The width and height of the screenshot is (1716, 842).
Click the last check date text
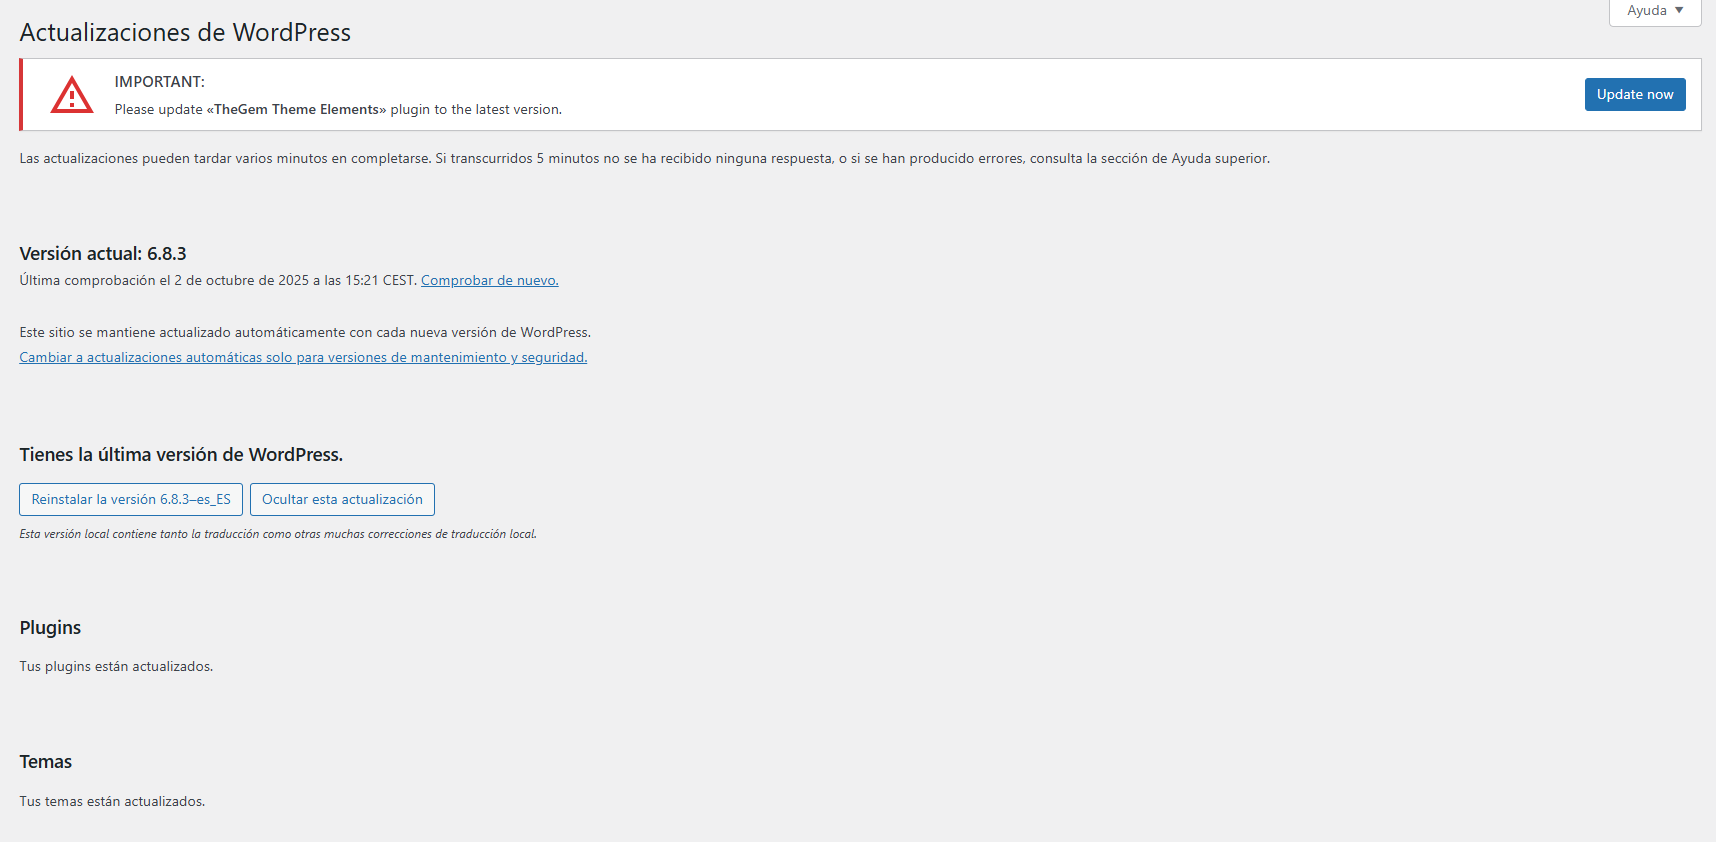click(217, 280)
